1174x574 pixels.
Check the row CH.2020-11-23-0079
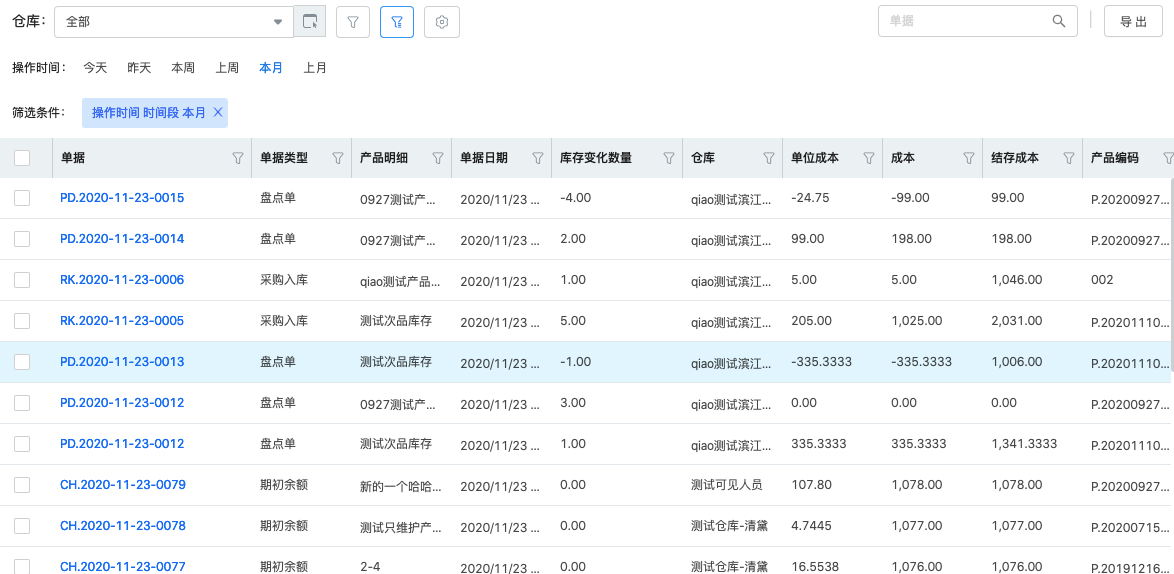click(x=22, y=485)
